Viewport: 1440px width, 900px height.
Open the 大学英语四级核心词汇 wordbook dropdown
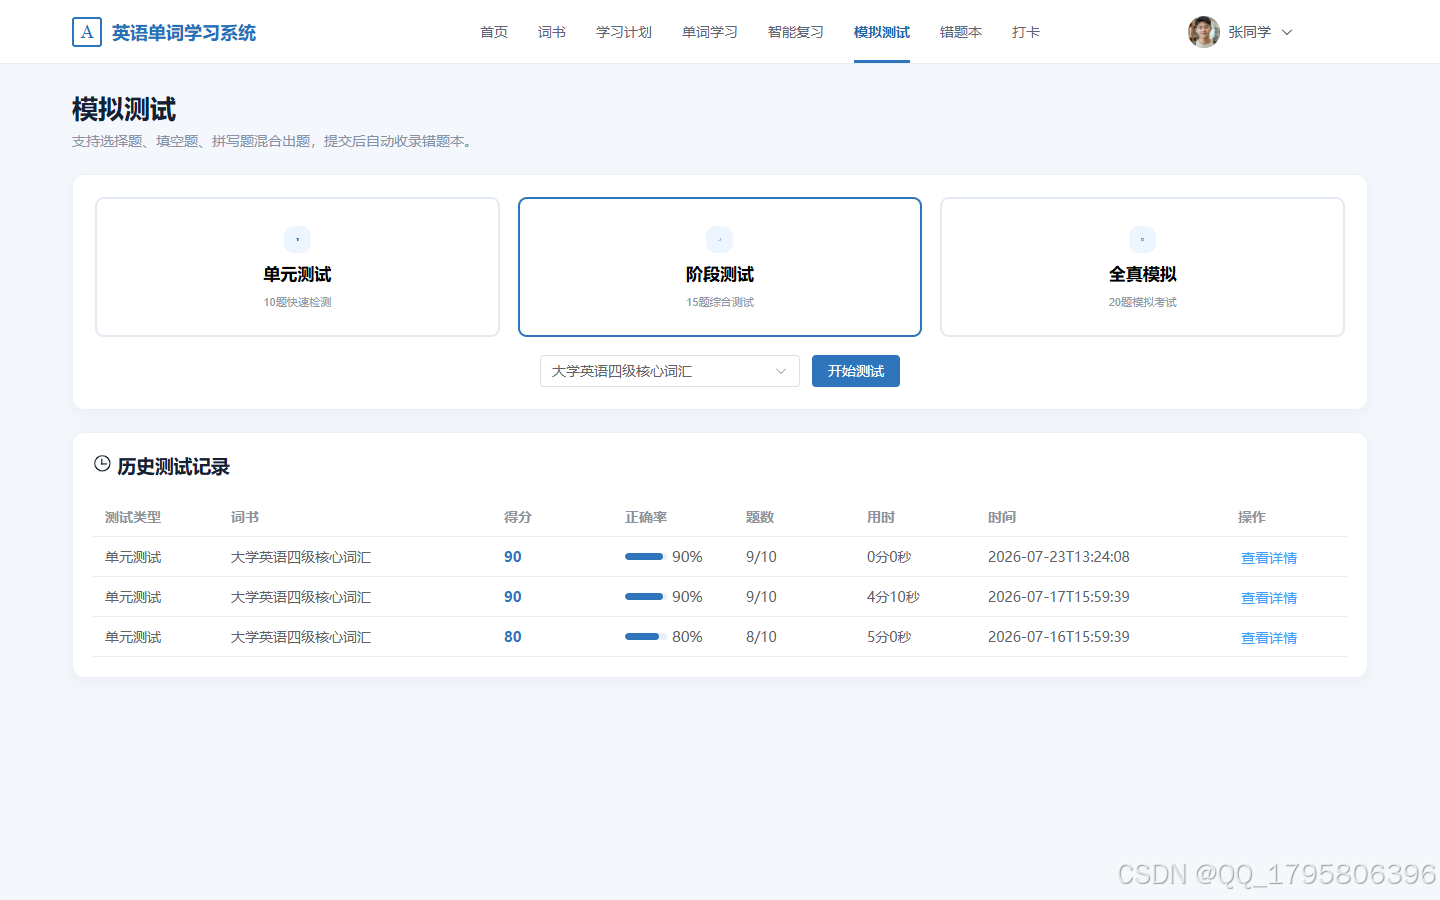669,371
